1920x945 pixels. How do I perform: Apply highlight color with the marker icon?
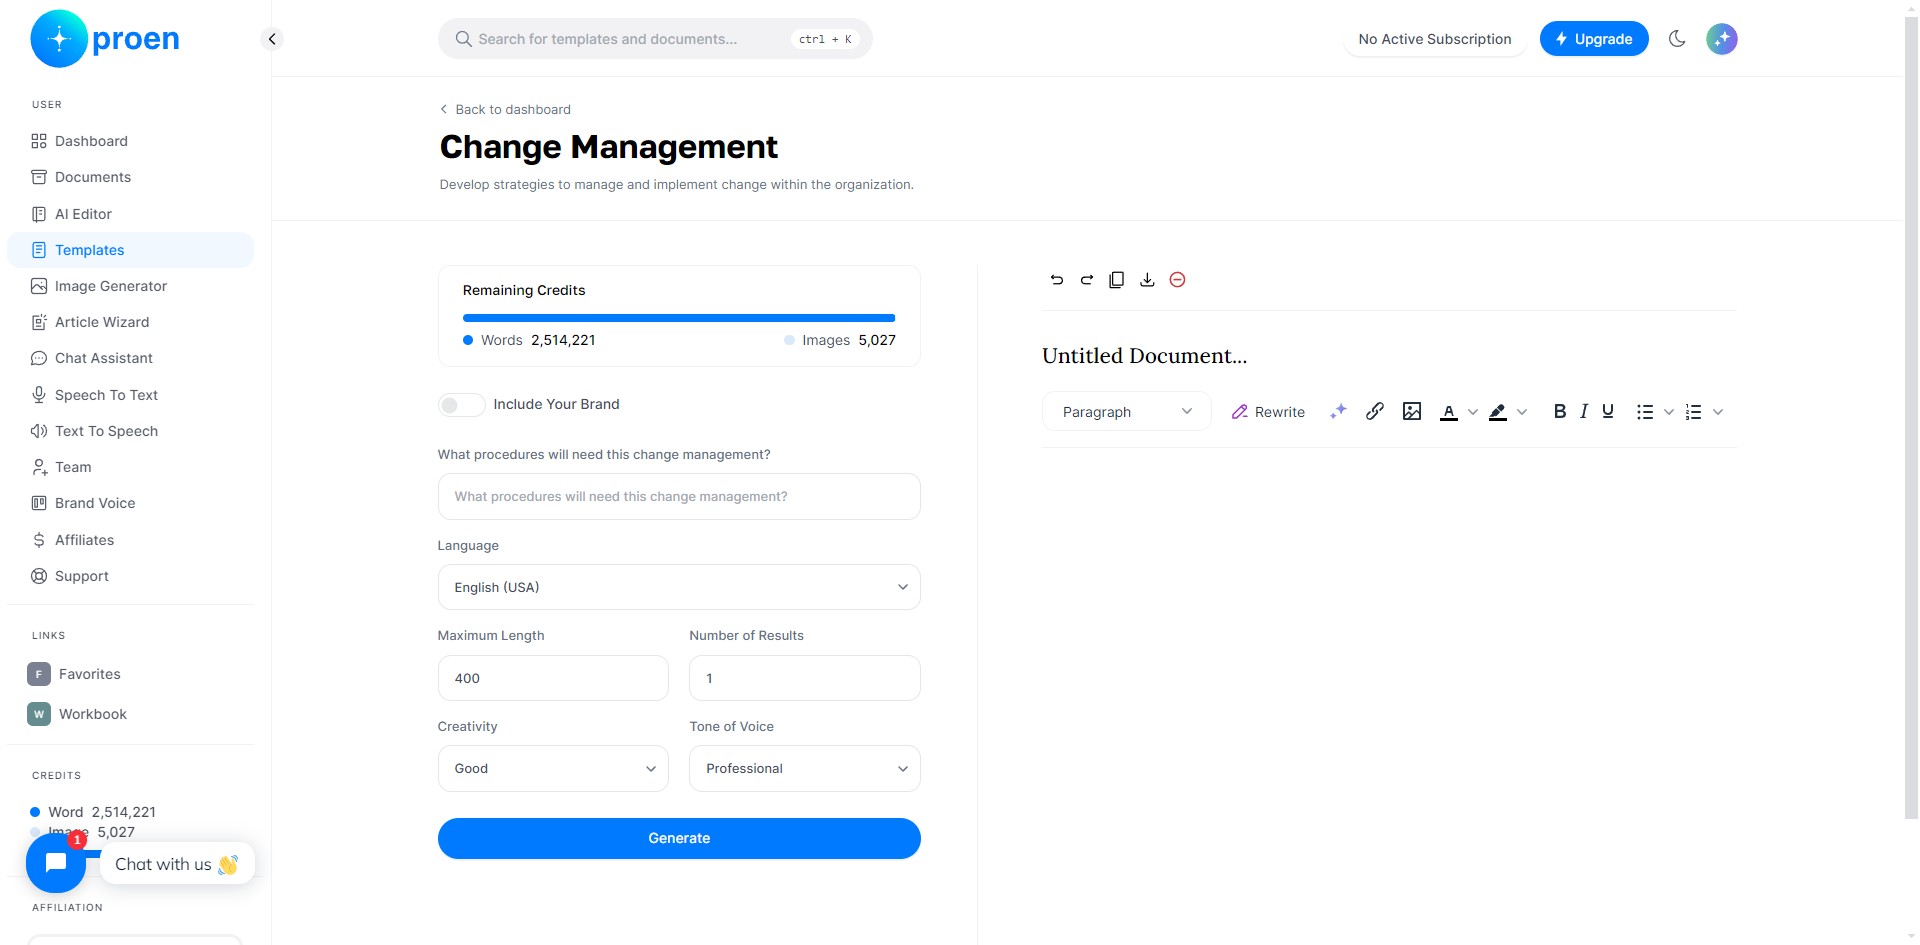tap(1498, 412)
